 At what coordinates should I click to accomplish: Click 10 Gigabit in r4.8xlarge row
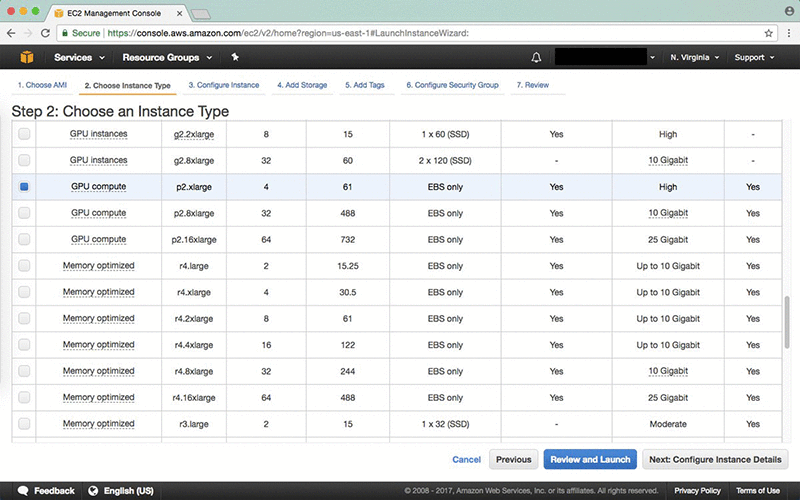pos(668,371)
